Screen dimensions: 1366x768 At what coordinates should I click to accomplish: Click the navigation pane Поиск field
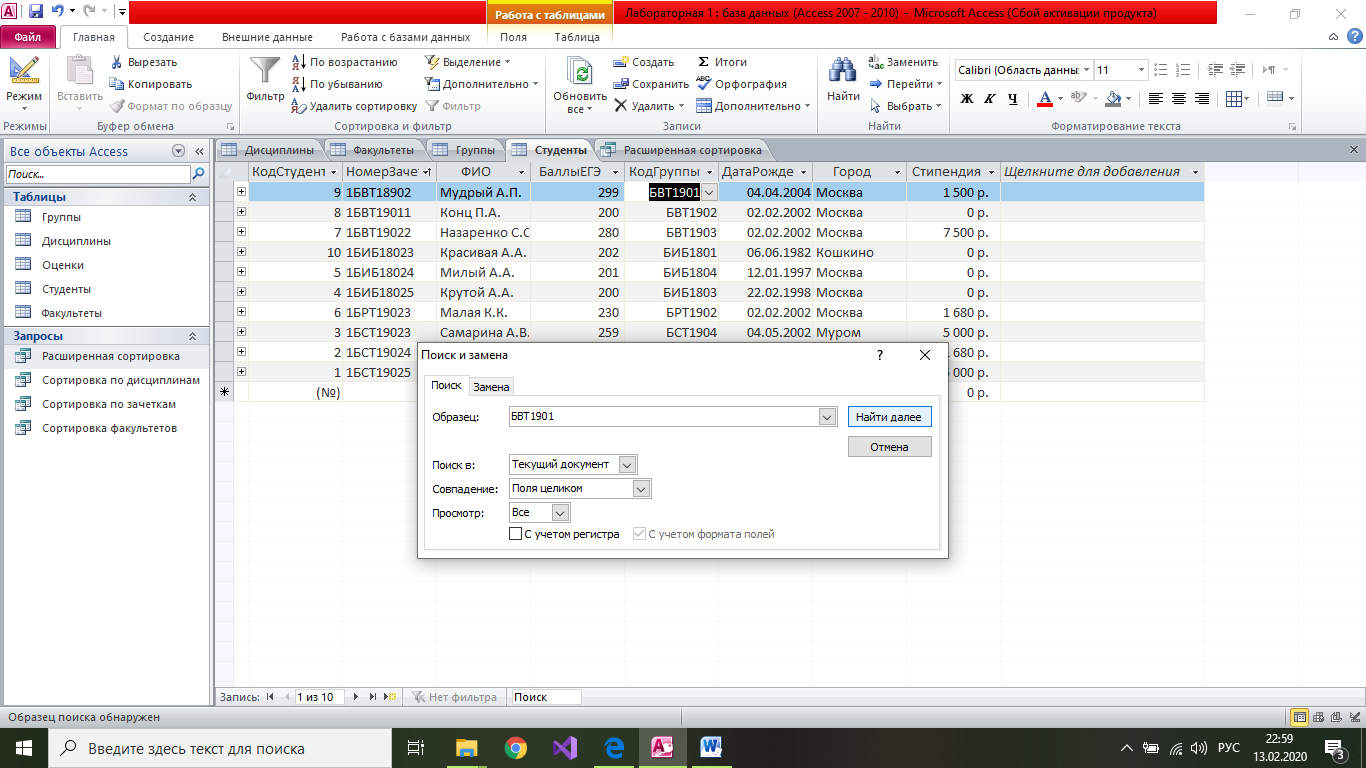[x=96, y=174]
